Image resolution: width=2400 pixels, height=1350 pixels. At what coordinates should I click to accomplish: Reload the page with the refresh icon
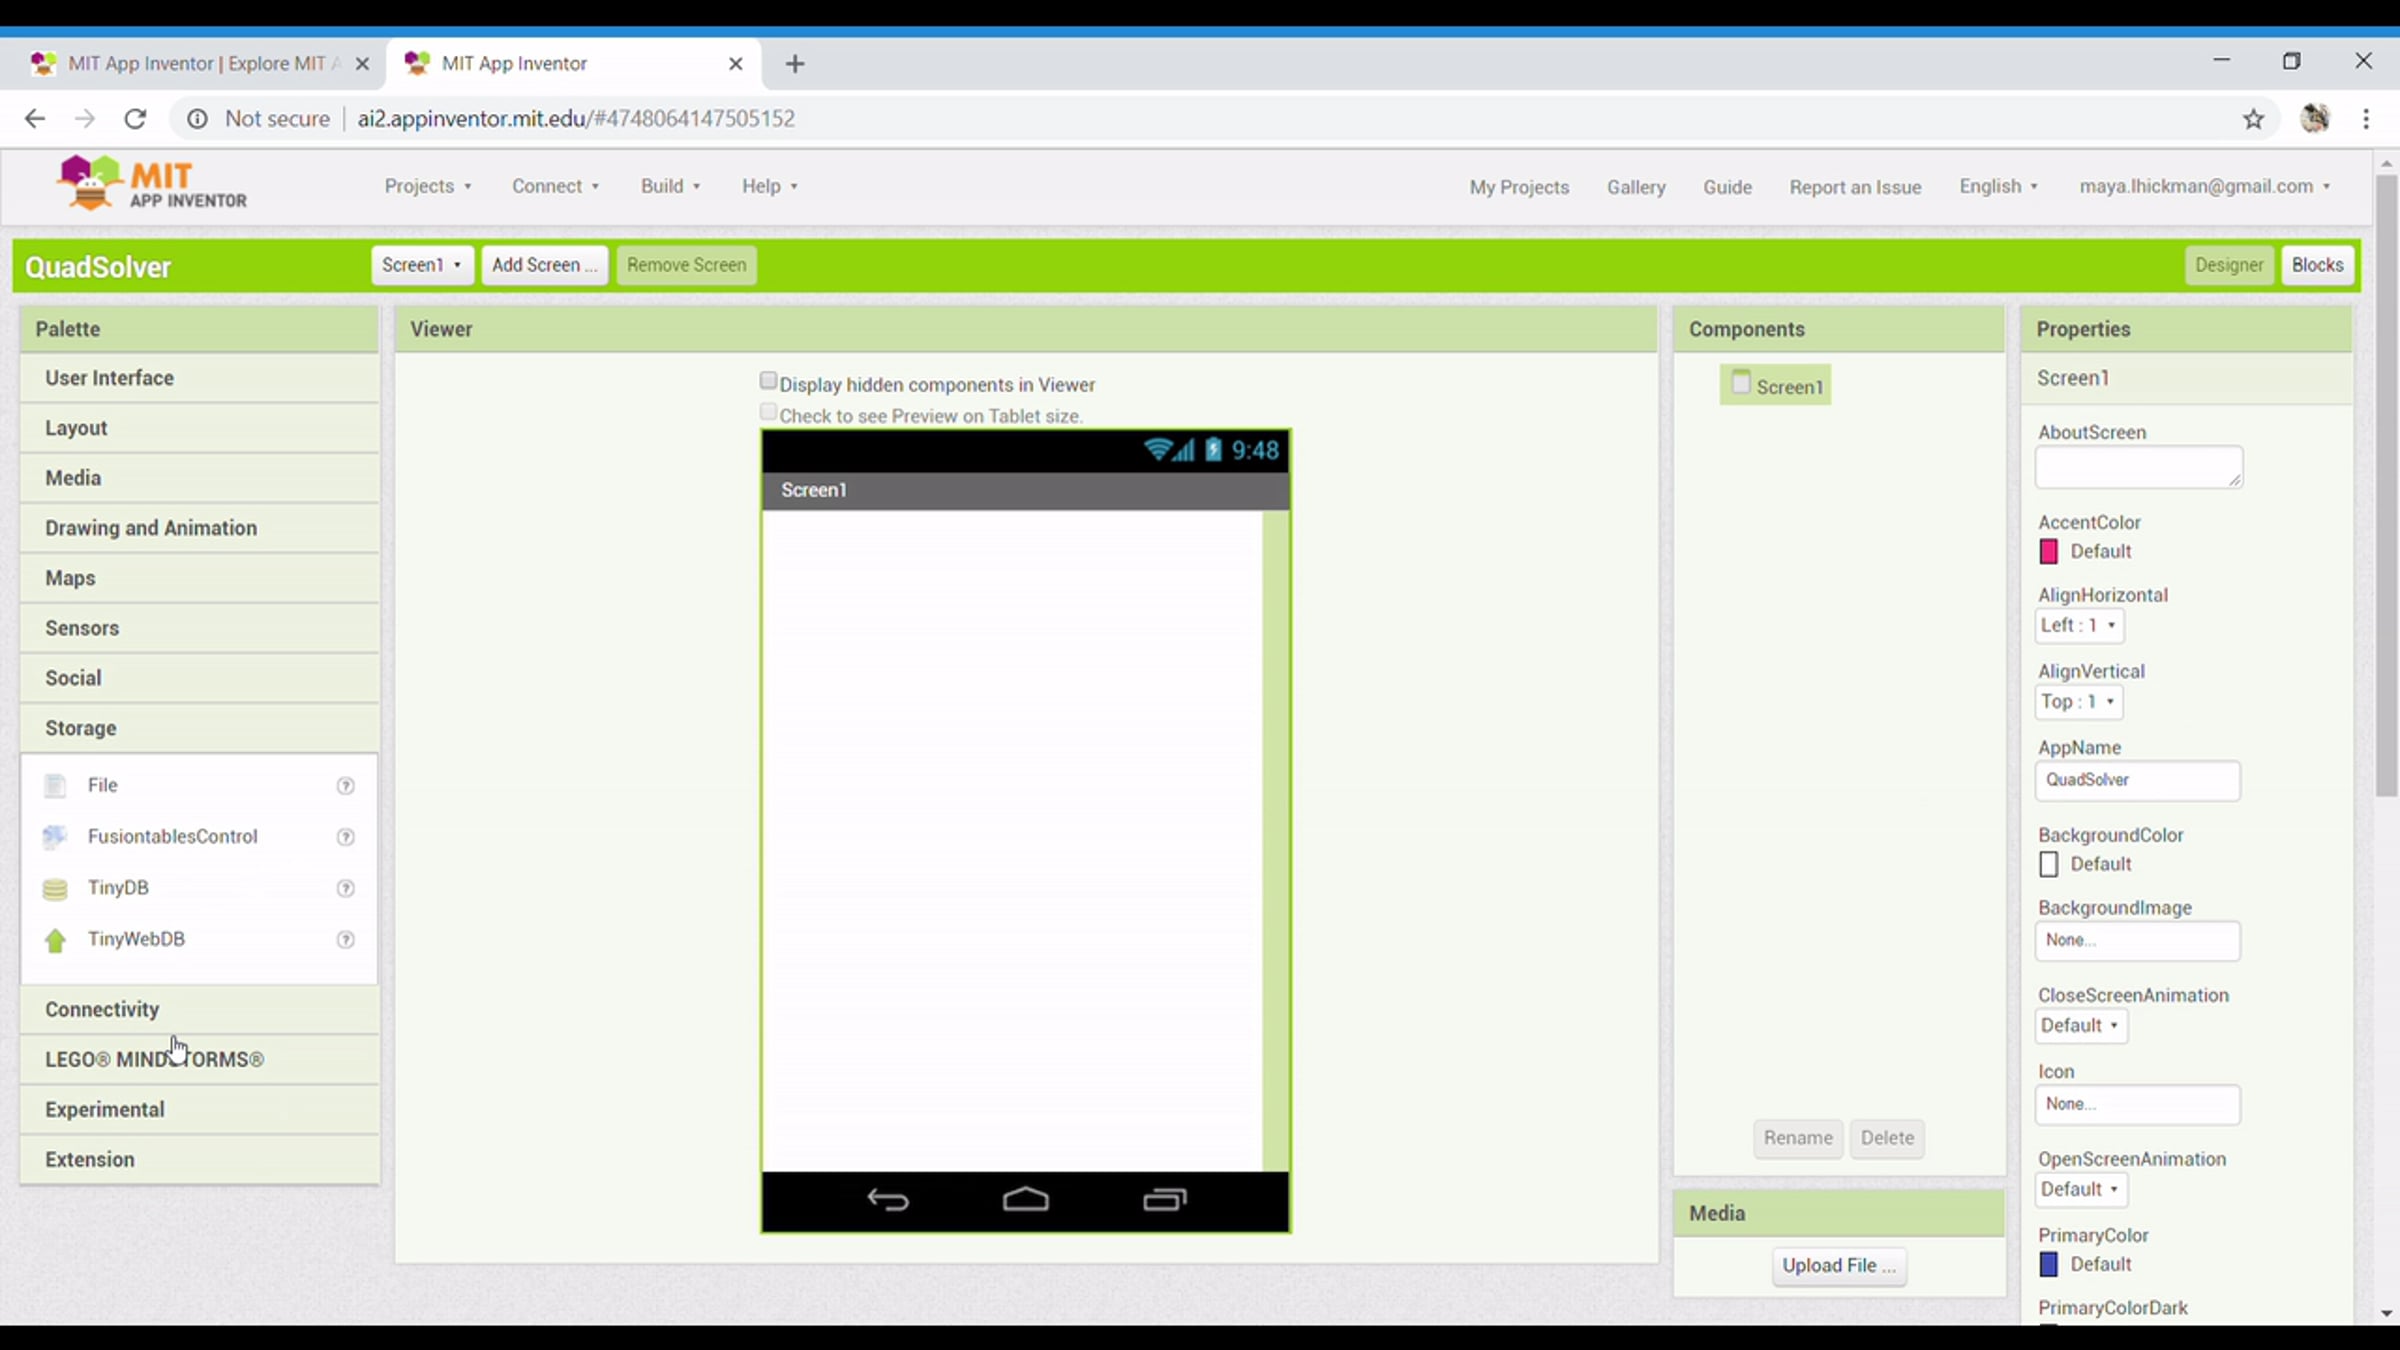pyautogui.click(x=135, y=119)
